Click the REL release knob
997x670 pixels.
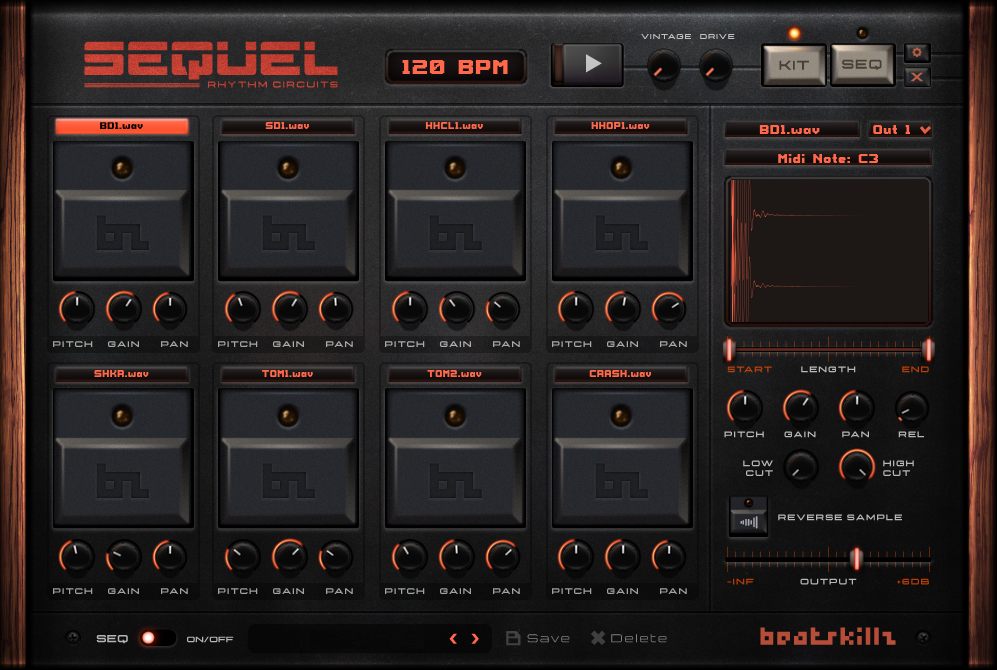[912, 407]
